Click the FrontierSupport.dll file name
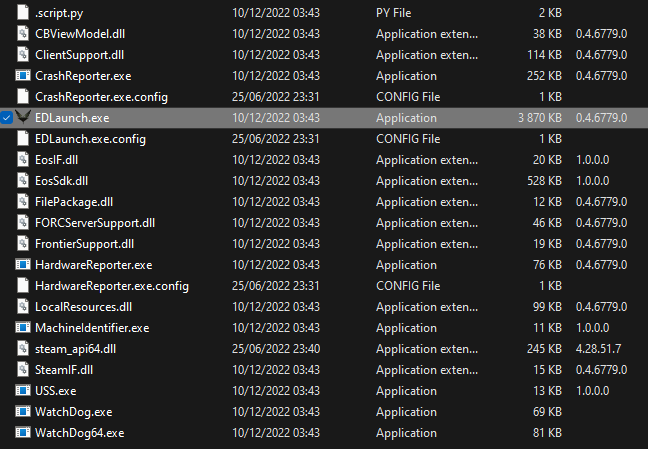The width and height of the screenshot is (648, 449). (x=84, y=244)
